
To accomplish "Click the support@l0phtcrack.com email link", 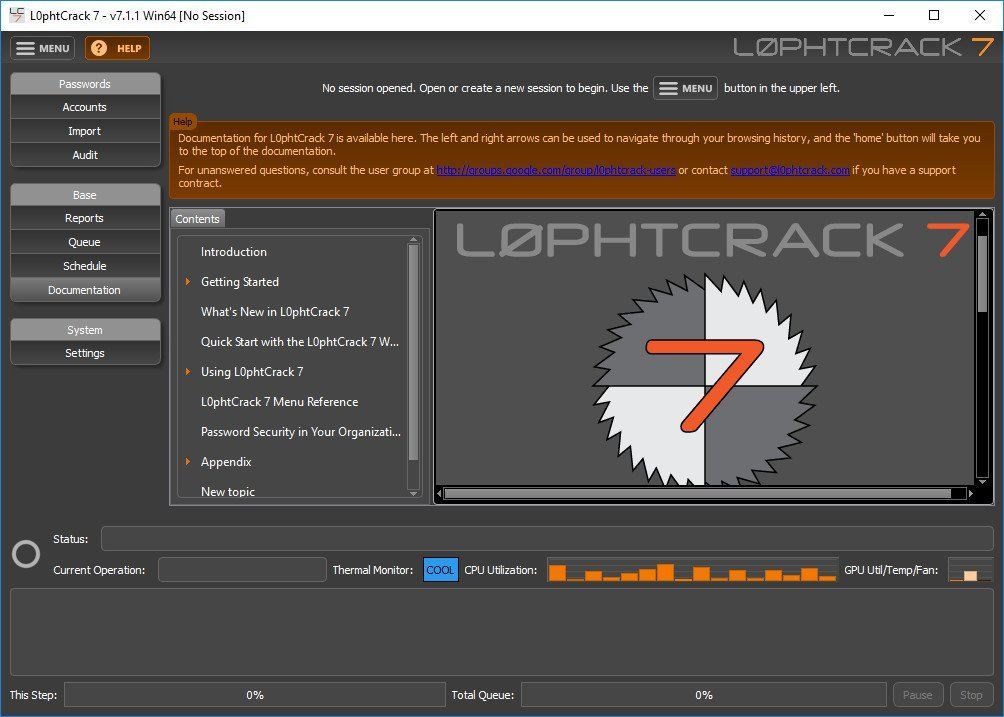I will (789, 170).
